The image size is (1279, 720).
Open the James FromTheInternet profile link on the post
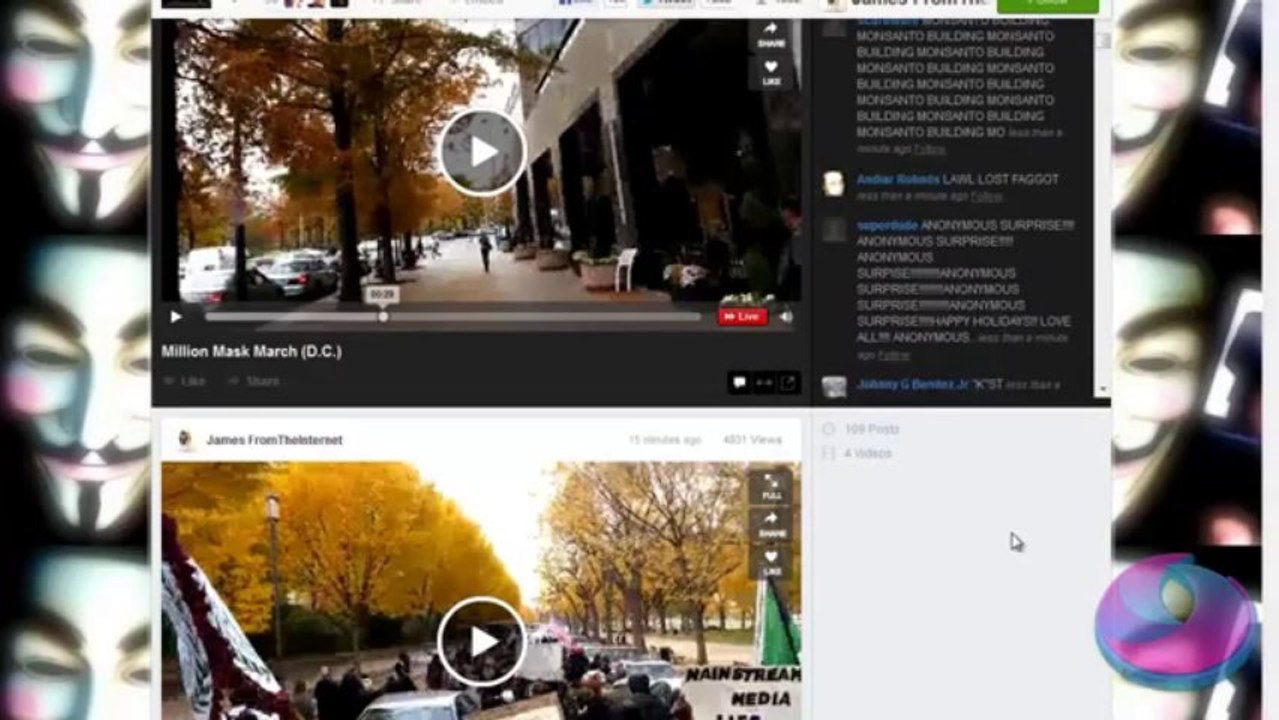274,440
